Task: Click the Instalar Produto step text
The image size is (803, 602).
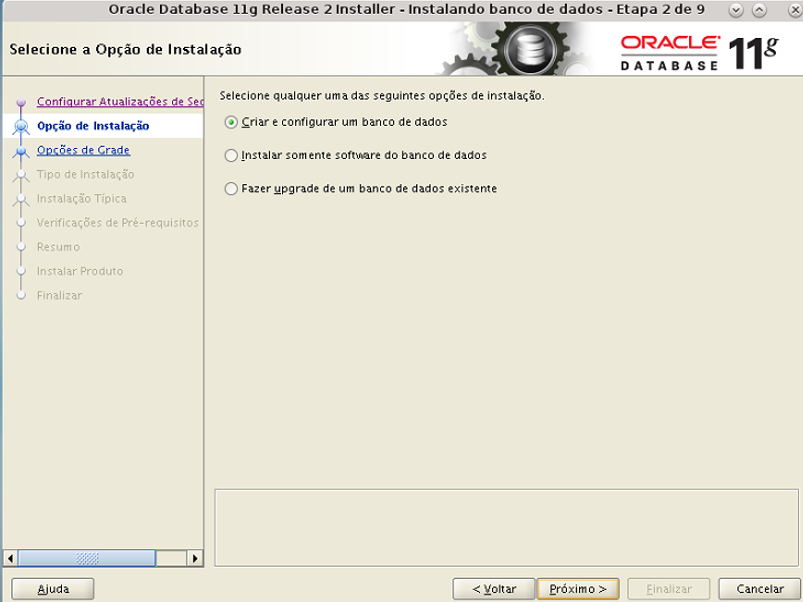Action: tap(80, 271)
